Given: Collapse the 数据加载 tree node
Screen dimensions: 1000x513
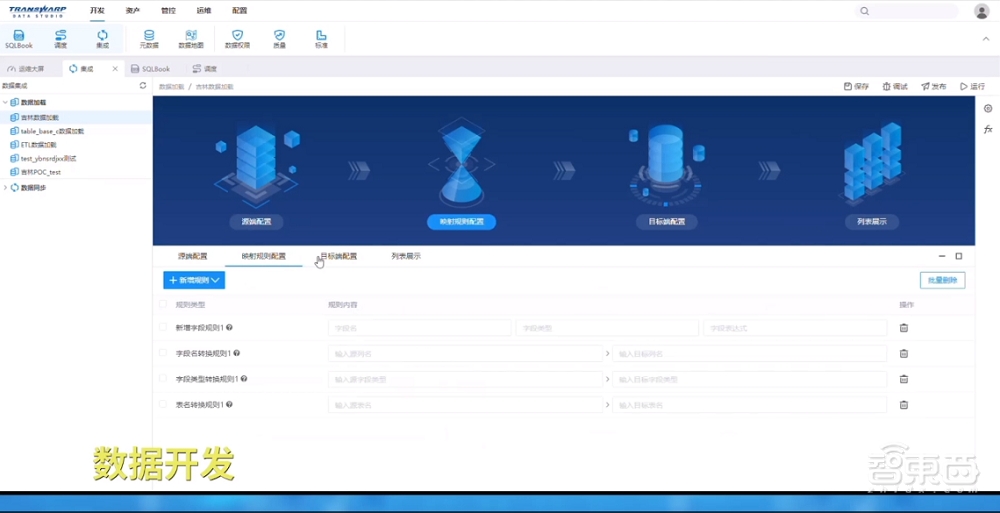Looking at the screenshot, I should pyautogui.click(x=6, y=102).
